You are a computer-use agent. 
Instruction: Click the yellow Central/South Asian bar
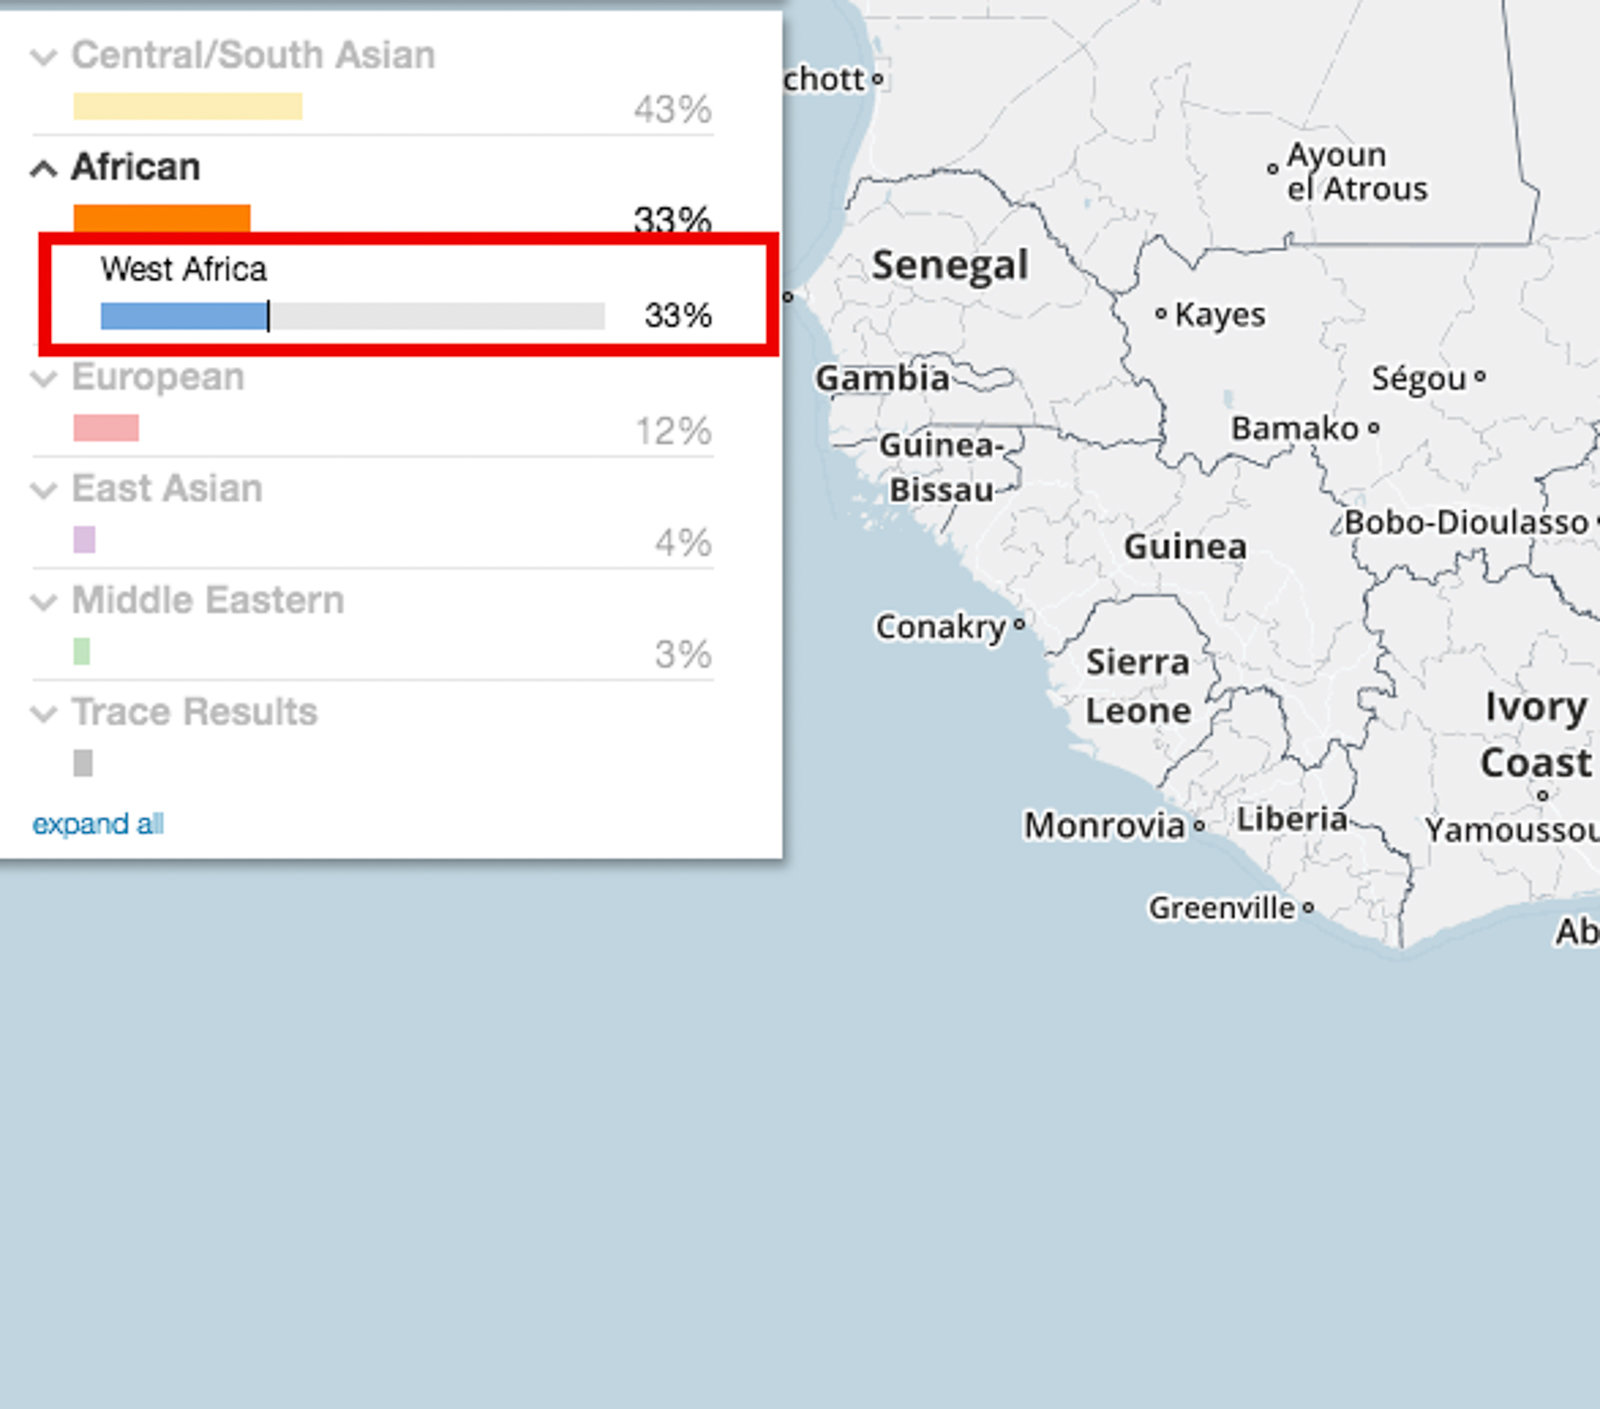187,106
